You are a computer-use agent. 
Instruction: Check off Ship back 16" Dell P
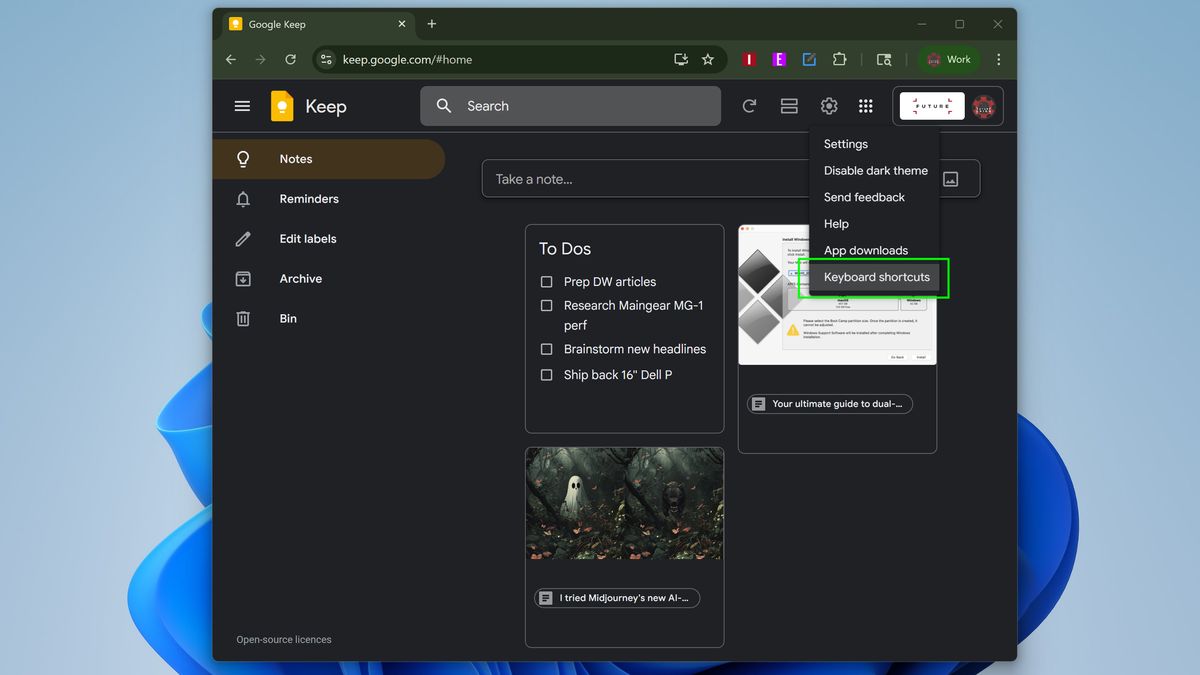[547, 375]
